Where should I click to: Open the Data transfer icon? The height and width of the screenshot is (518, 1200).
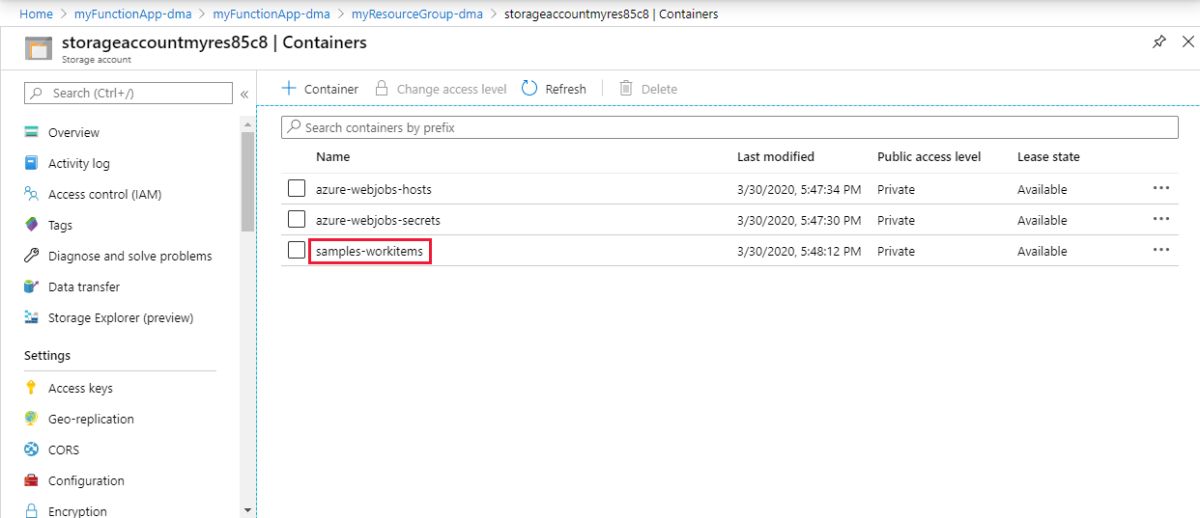[x=31, y=287]
